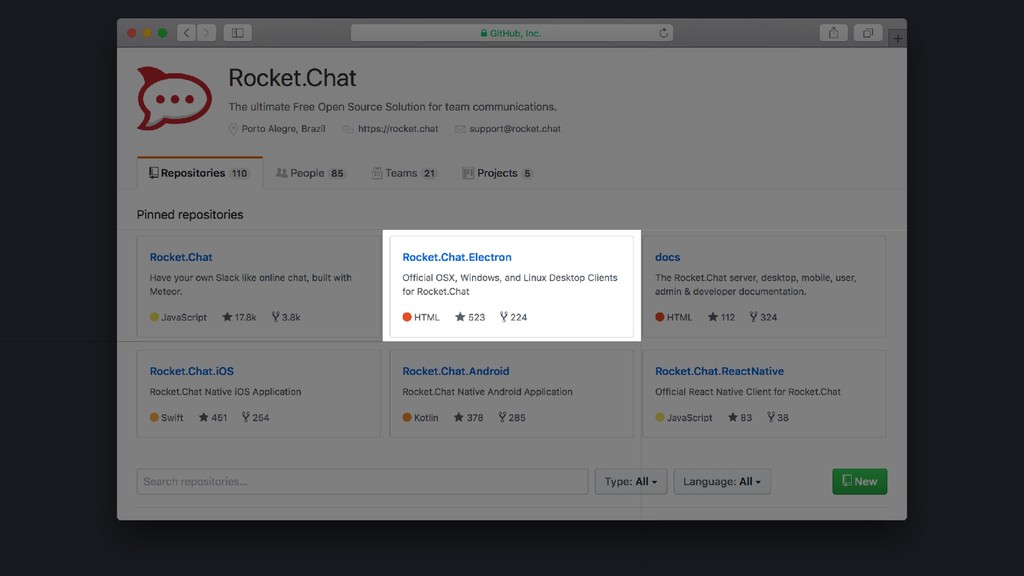Image resolution: width=1024 pixels, height=576 pixels.
Task: Open the Rocket.Chat.ReactNative repository link
Action: 719,371
